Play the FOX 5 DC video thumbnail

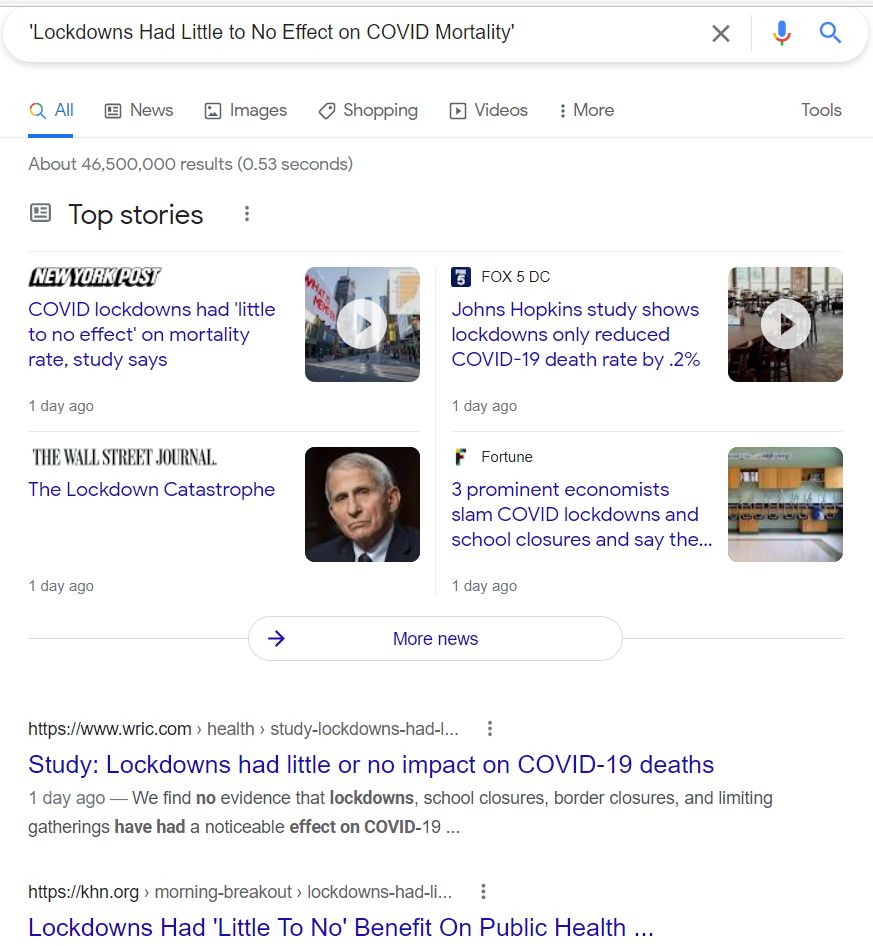pyautogui.click(x=785, y=324)
